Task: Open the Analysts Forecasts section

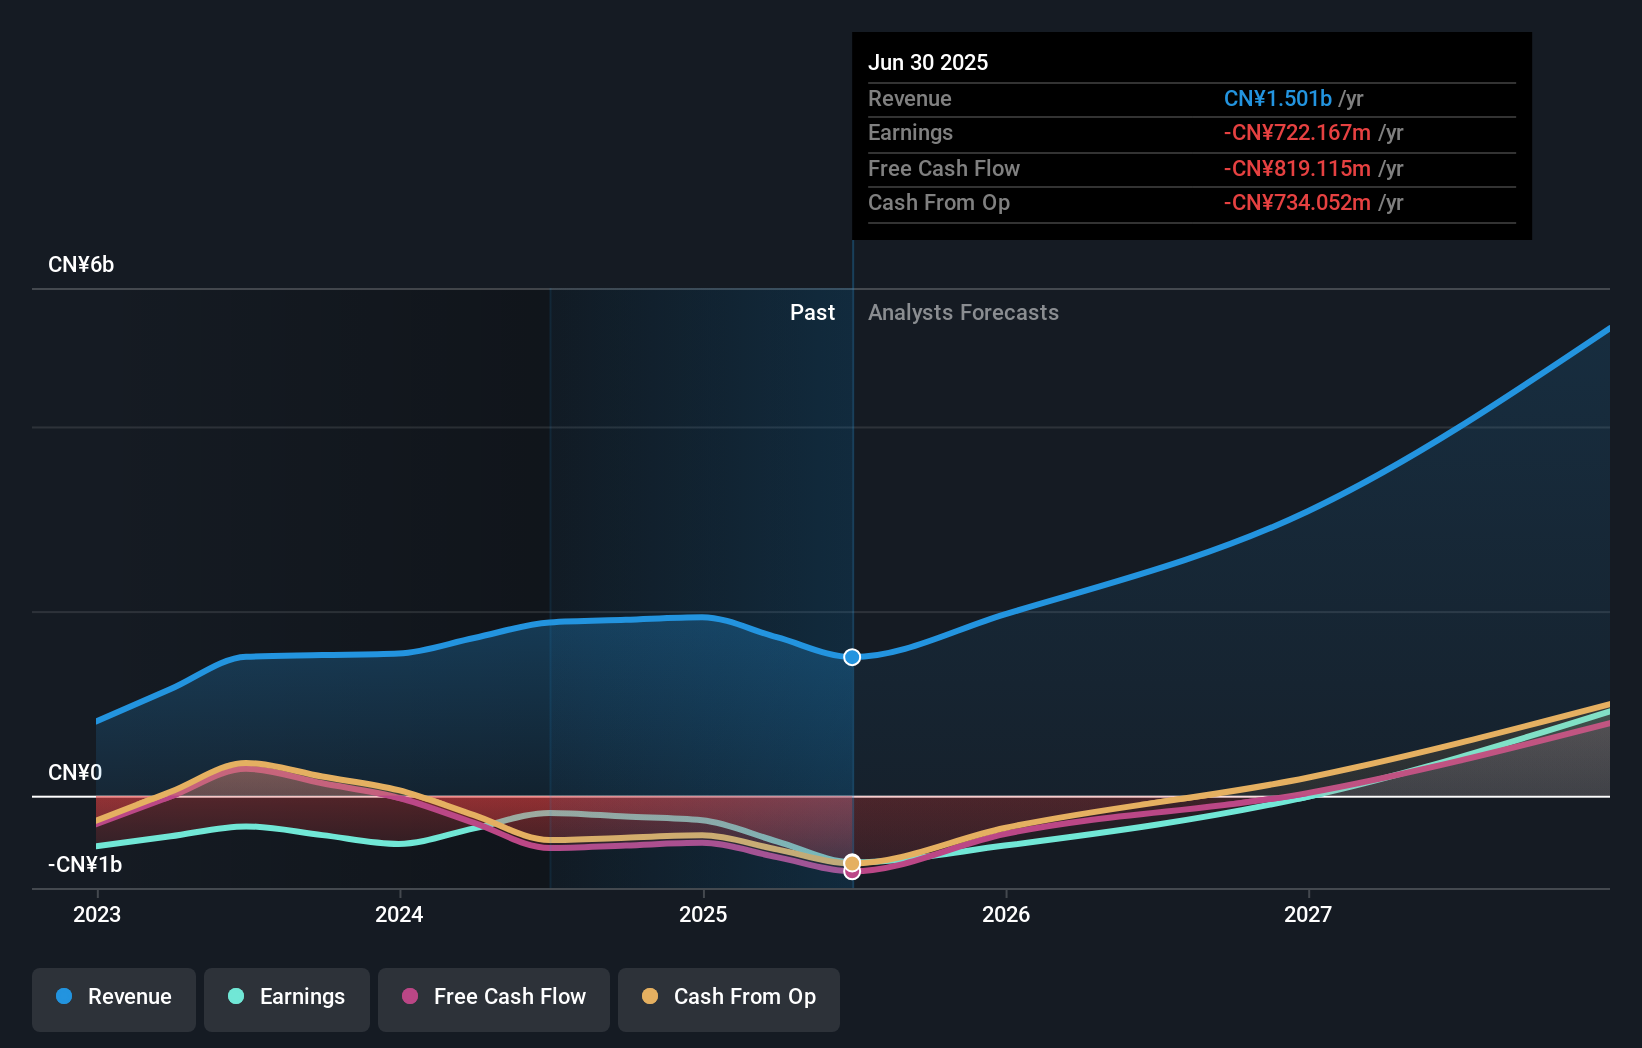Action: coord(963,312)
